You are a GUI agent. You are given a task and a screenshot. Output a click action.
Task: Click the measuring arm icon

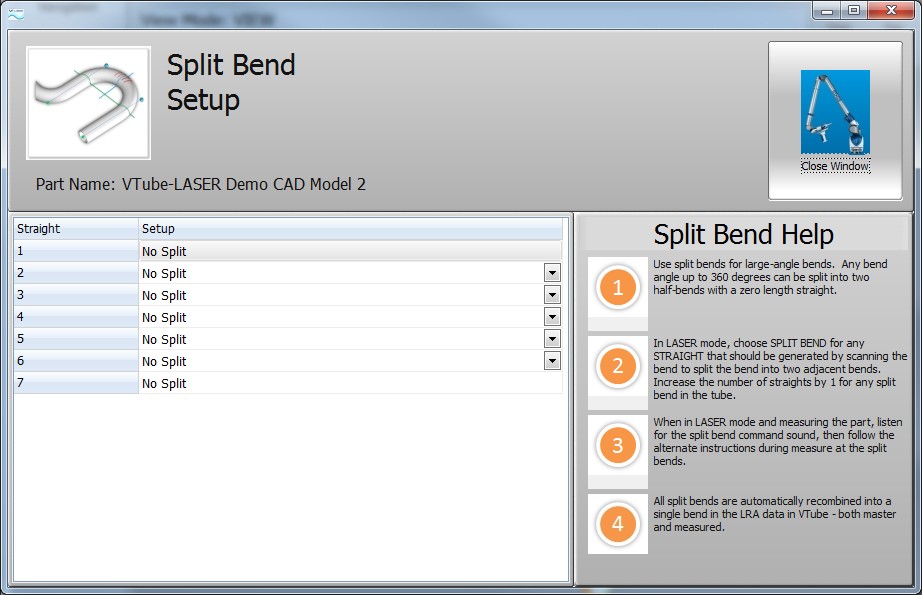pyautogui.click(x=835, y=112)
